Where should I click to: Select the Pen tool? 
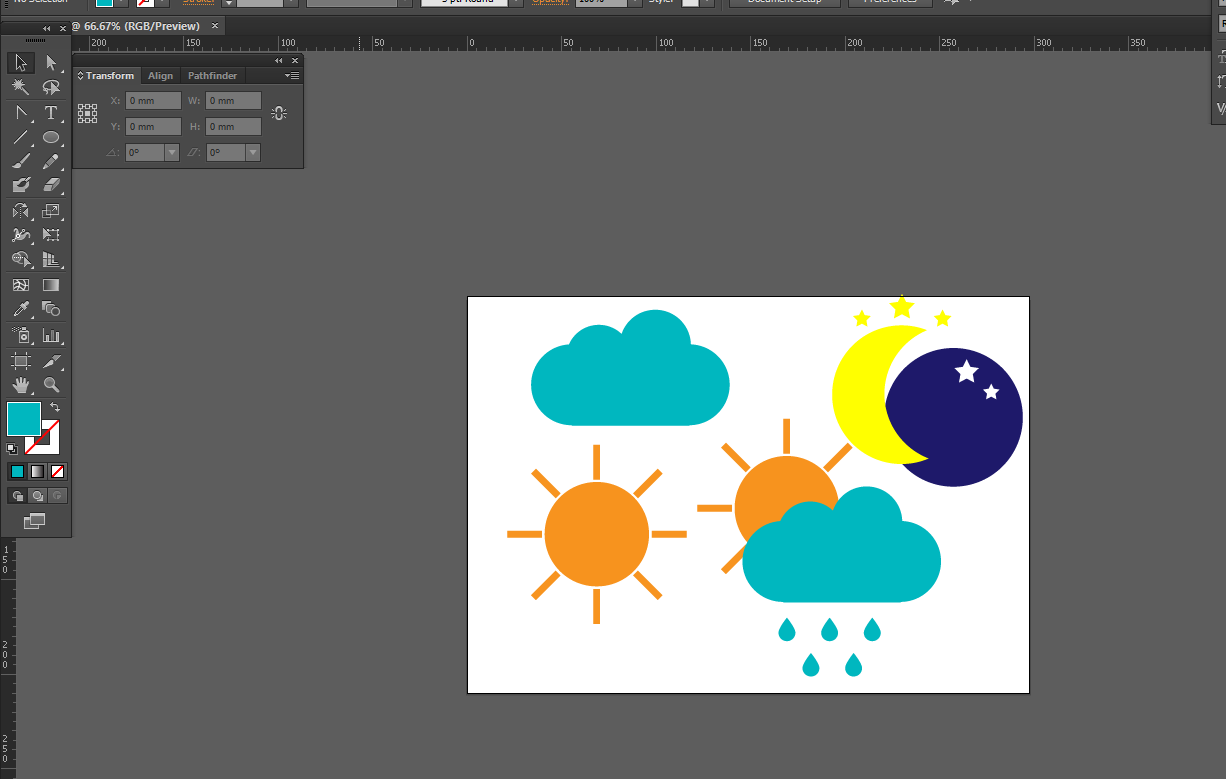pos(21,113)
